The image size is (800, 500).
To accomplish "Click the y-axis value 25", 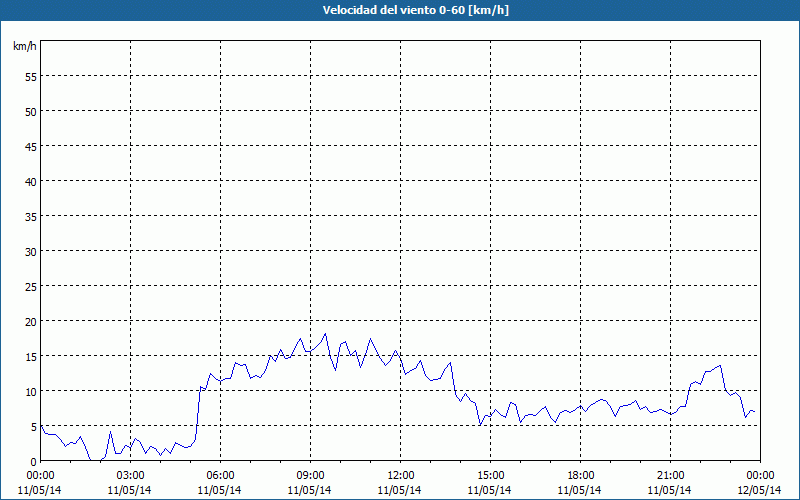I will click(31, 286).
